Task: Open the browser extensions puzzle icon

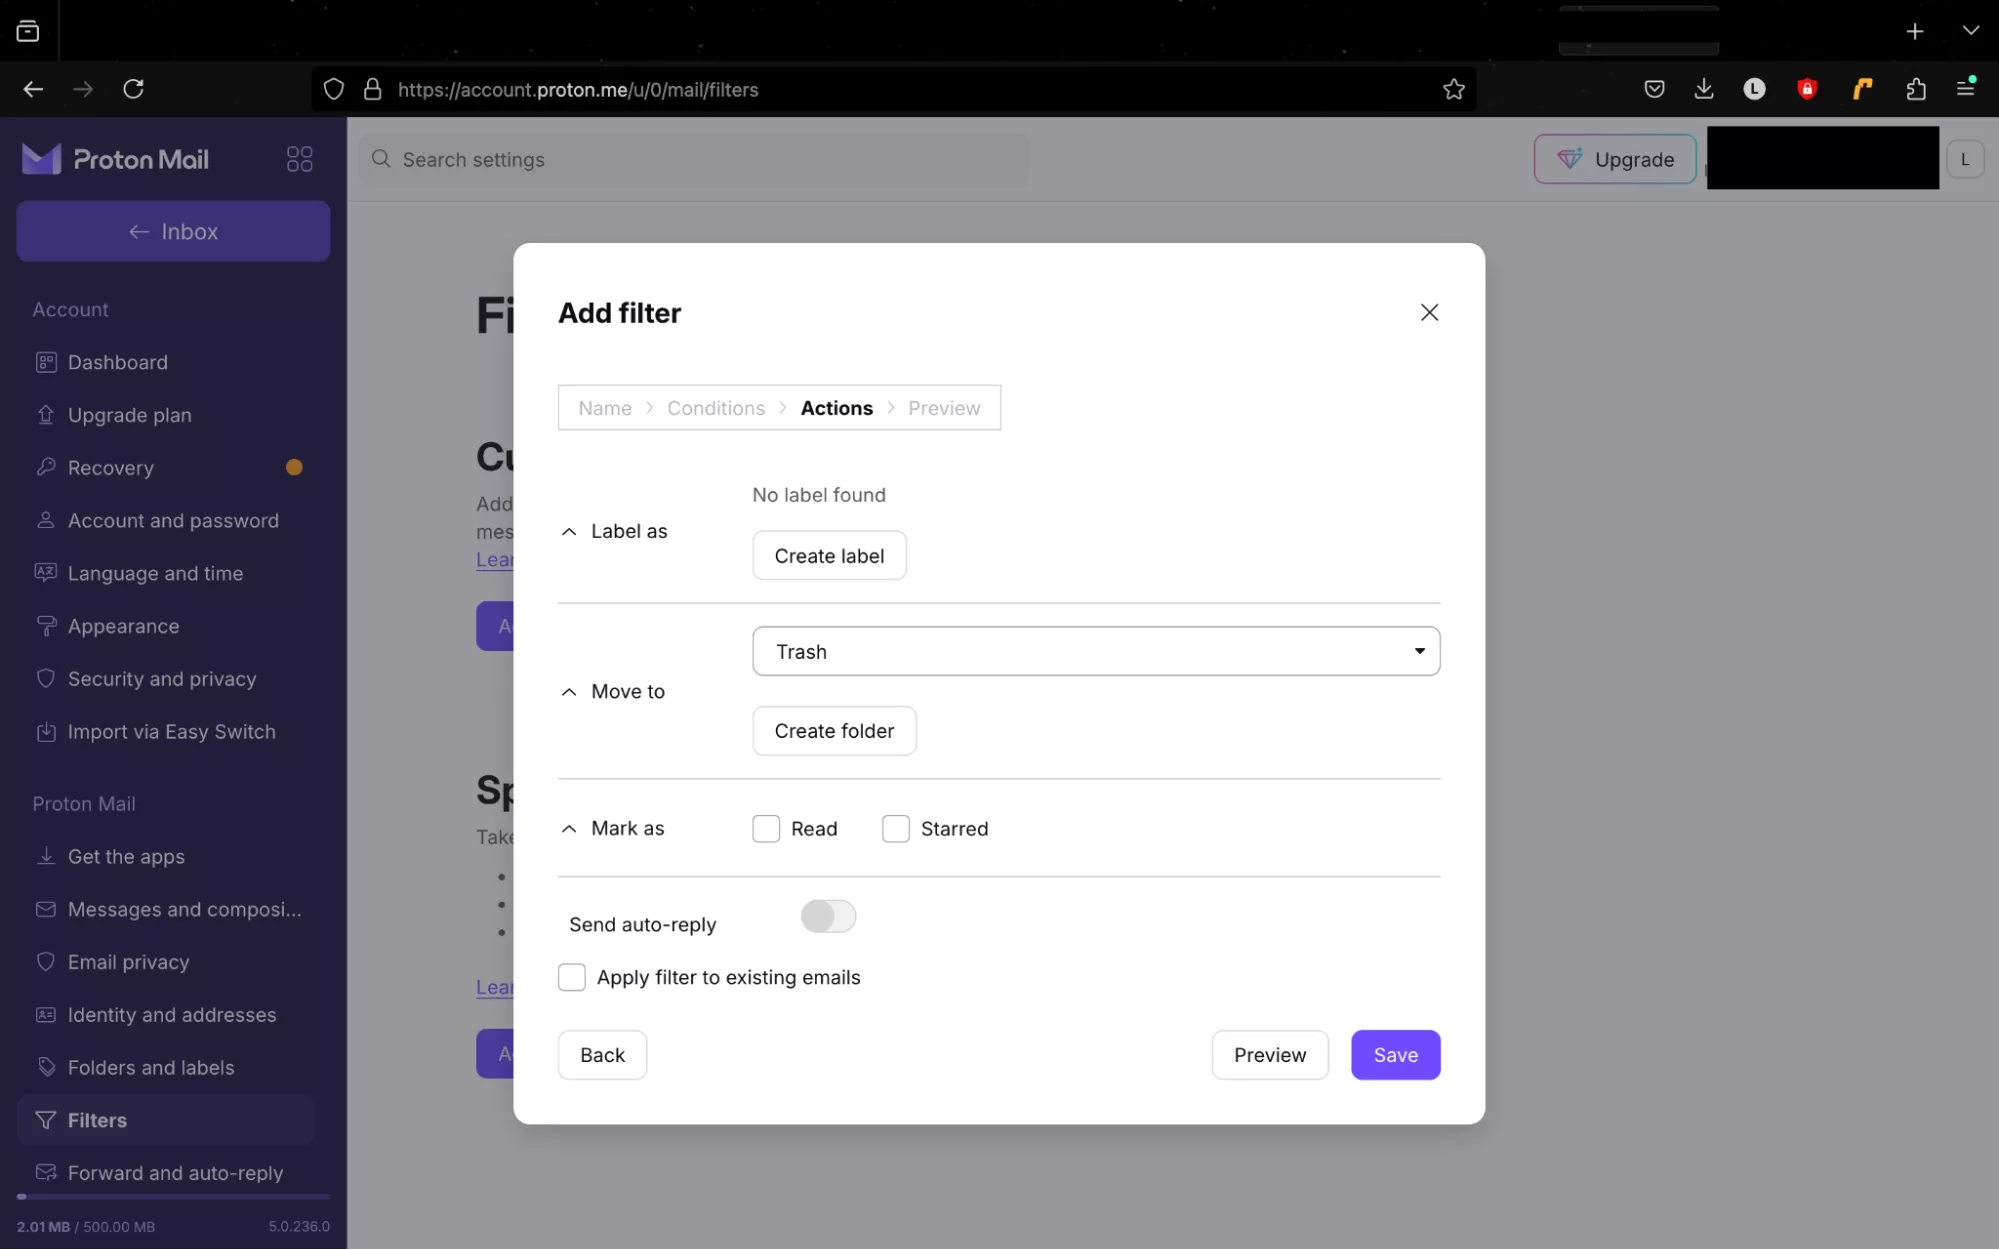Action: [x=1915, y=90]
